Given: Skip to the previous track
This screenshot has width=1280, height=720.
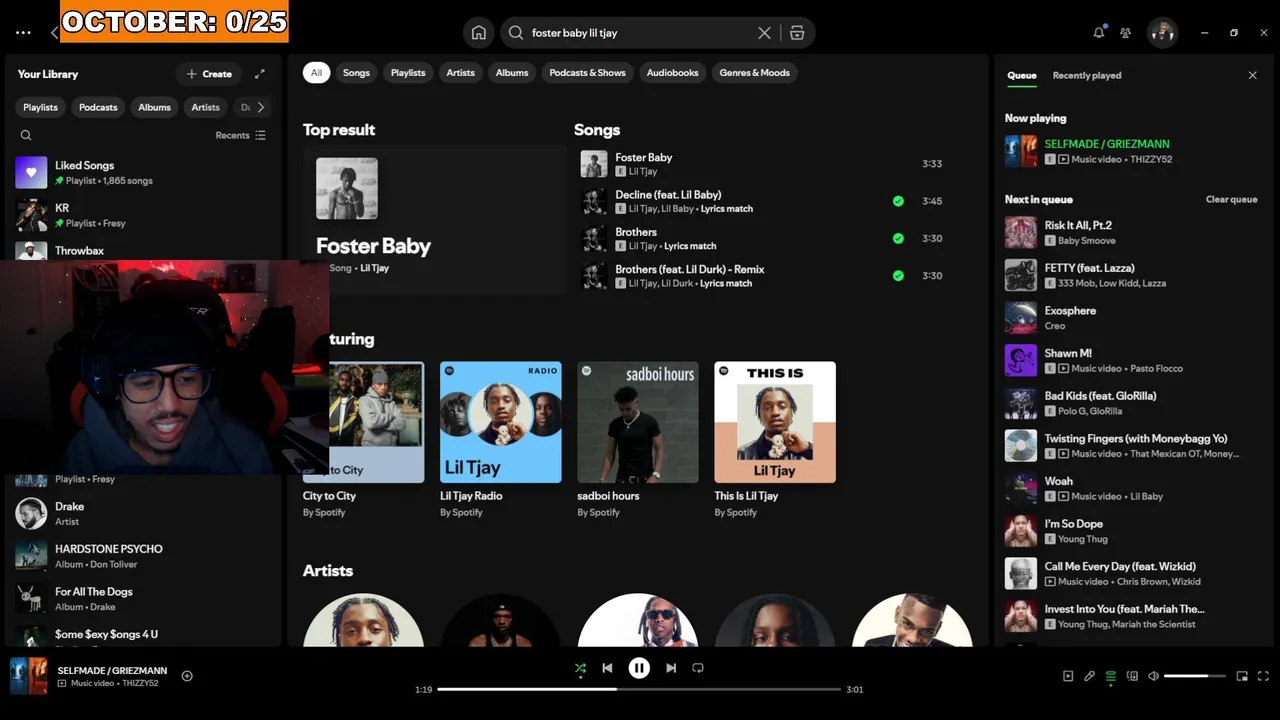Looking at the screenshot, I should click(607, 668).
